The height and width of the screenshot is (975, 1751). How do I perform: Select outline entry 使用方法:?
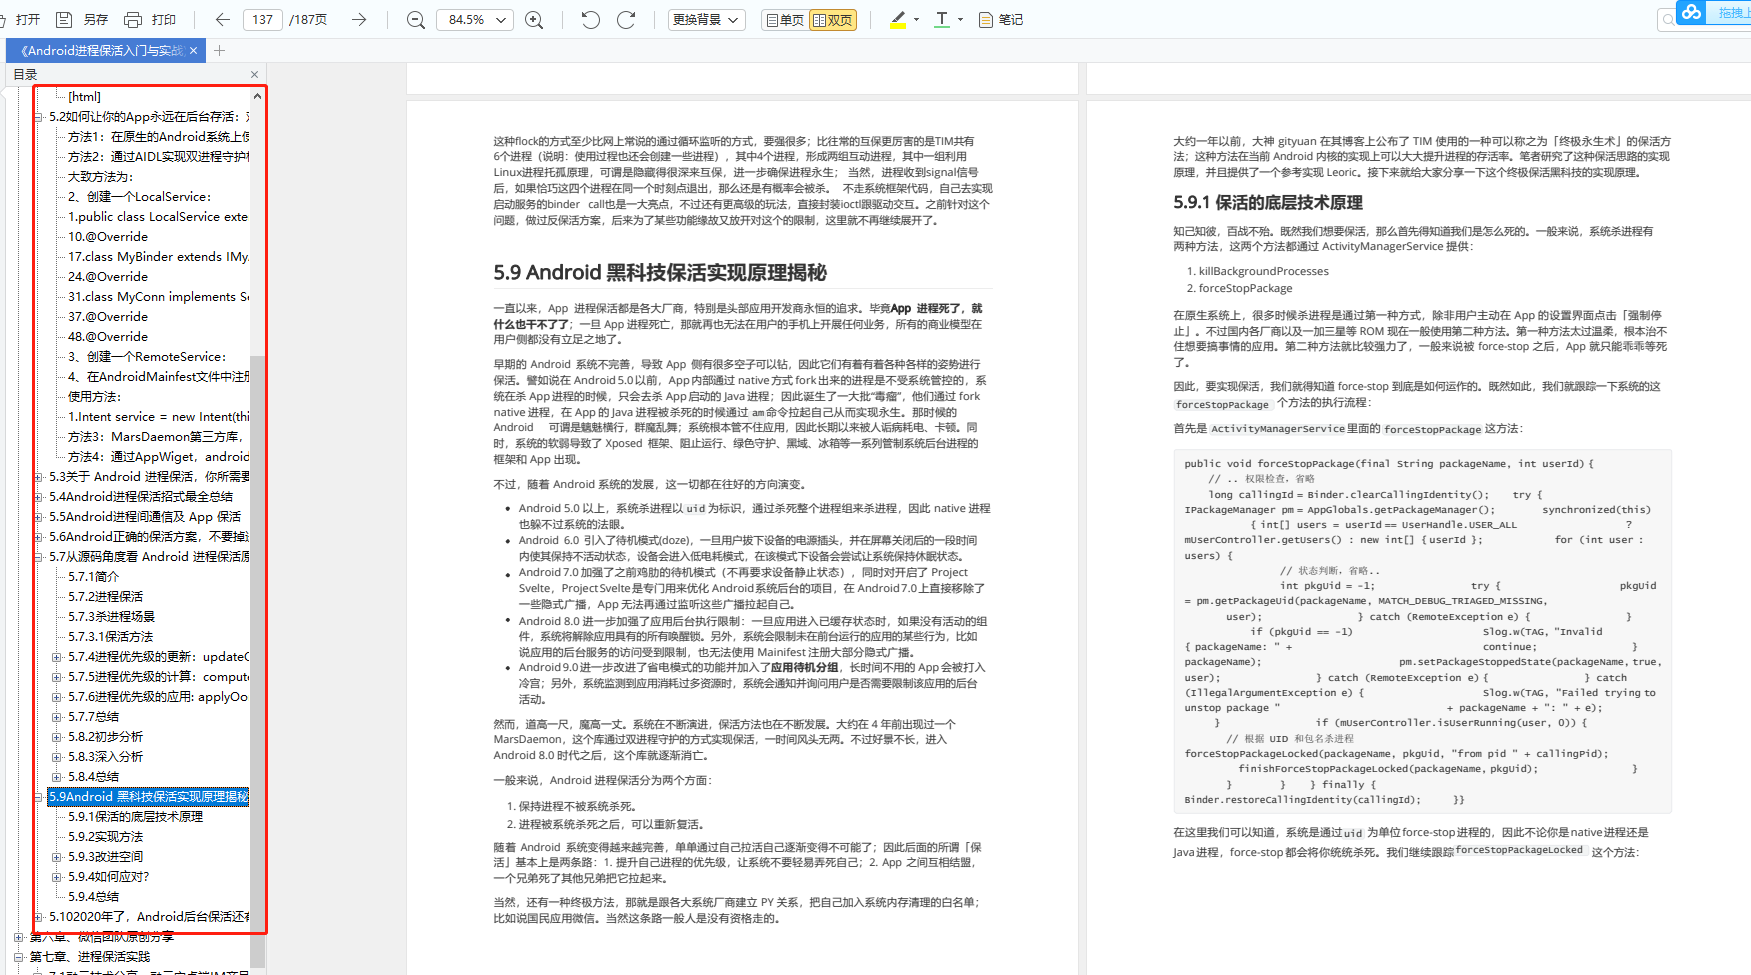click(94, 397)
